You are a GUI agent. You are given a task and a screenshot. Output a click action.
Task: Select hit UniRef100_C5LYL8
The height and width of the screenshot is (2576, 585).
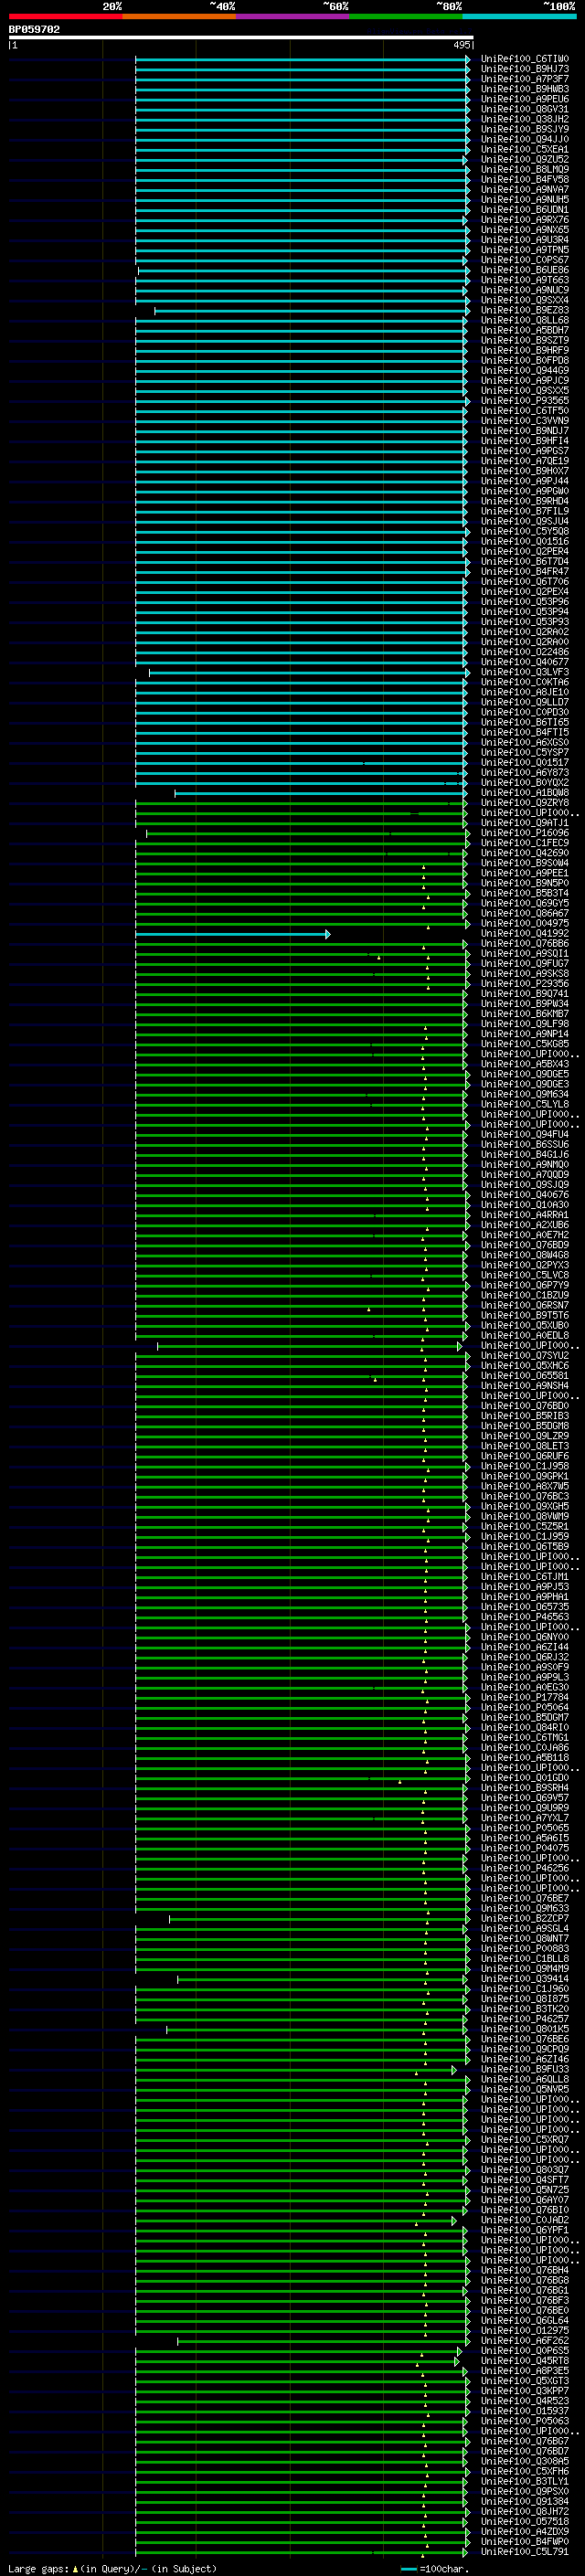click(525, 1105)
